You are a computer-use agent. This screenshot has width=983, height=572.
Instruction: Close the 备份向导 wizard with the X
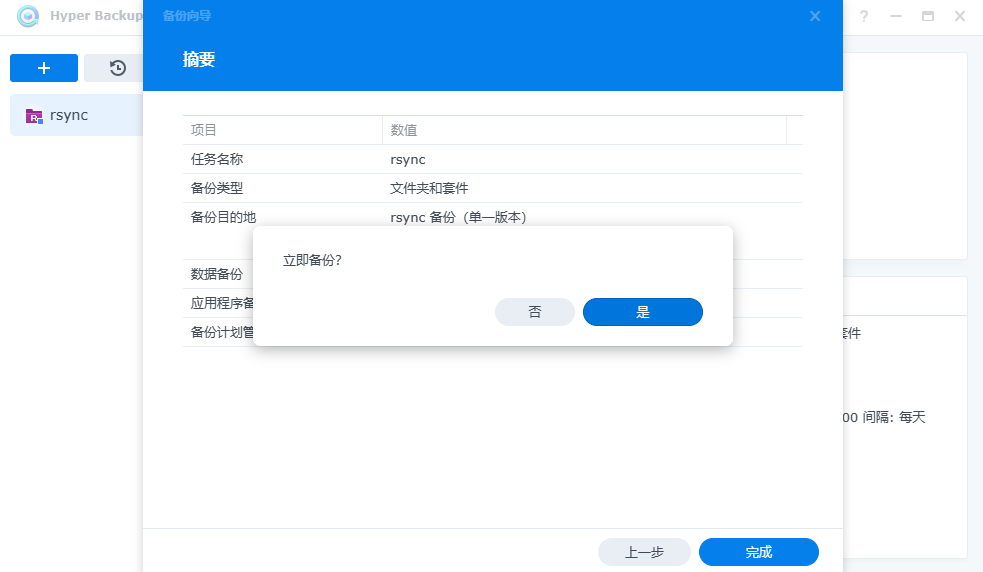[x=815, y=16]
